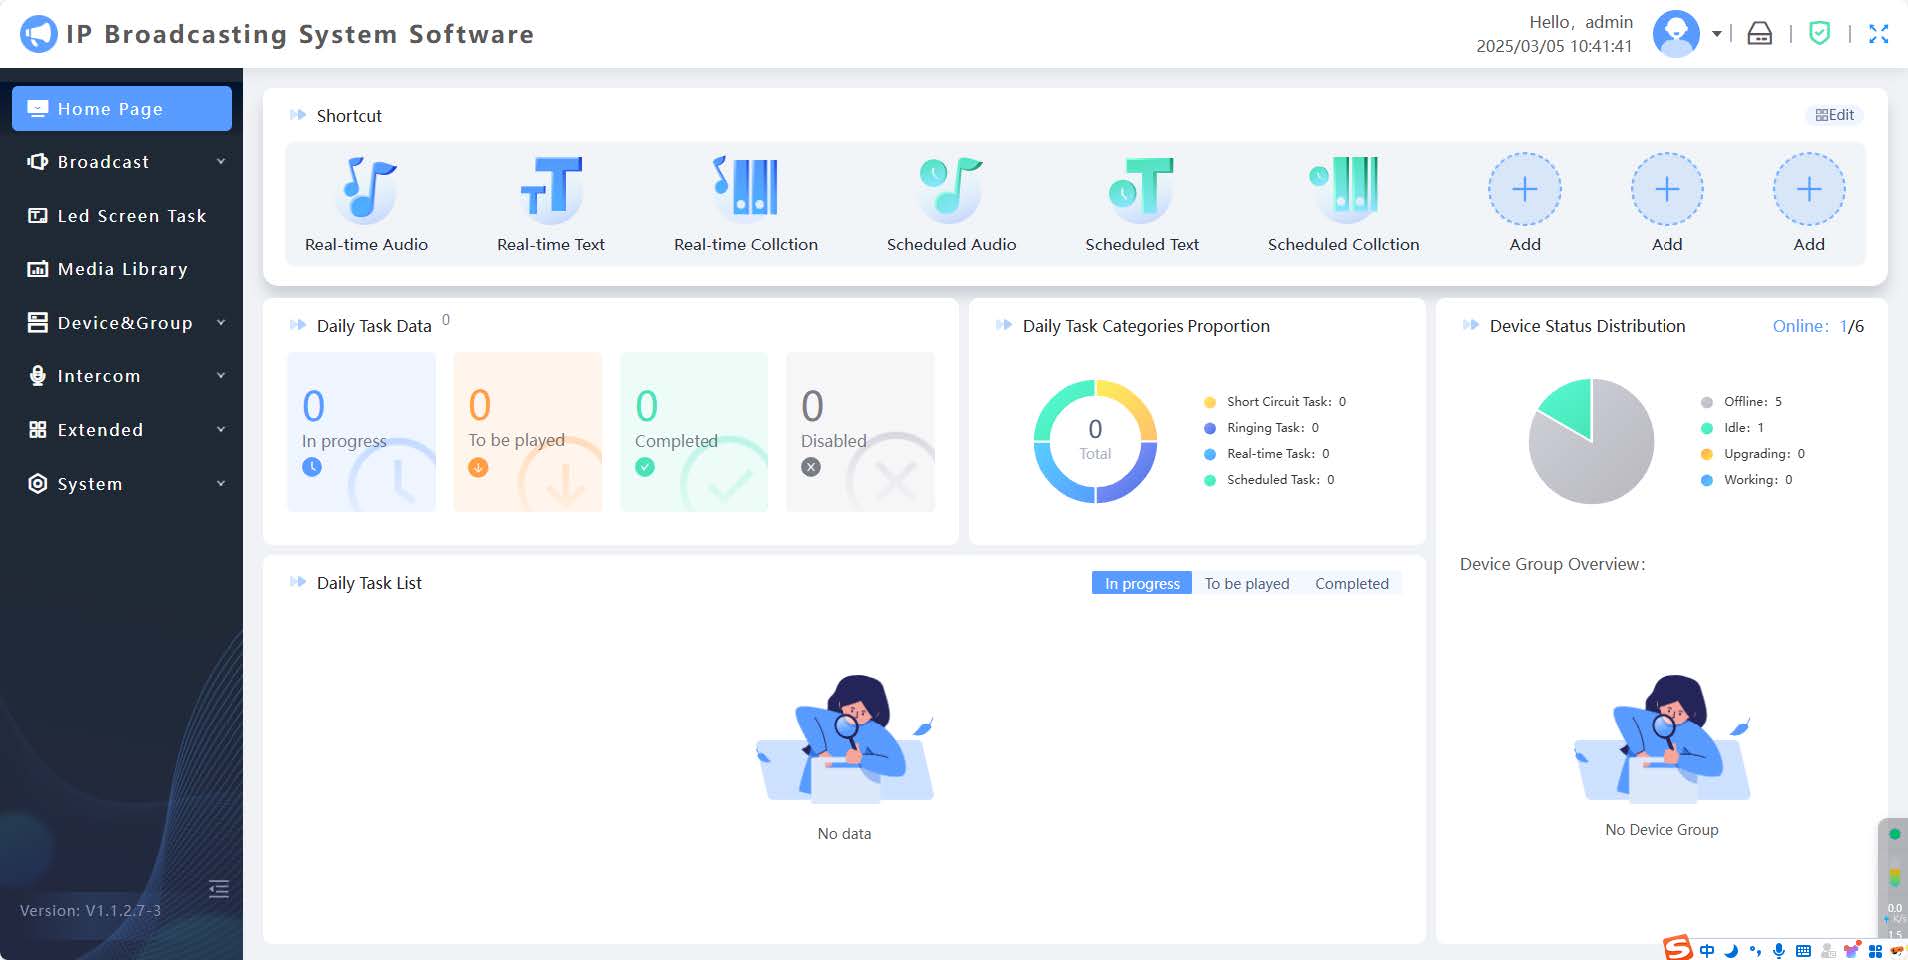Go to Home Page

122,108
